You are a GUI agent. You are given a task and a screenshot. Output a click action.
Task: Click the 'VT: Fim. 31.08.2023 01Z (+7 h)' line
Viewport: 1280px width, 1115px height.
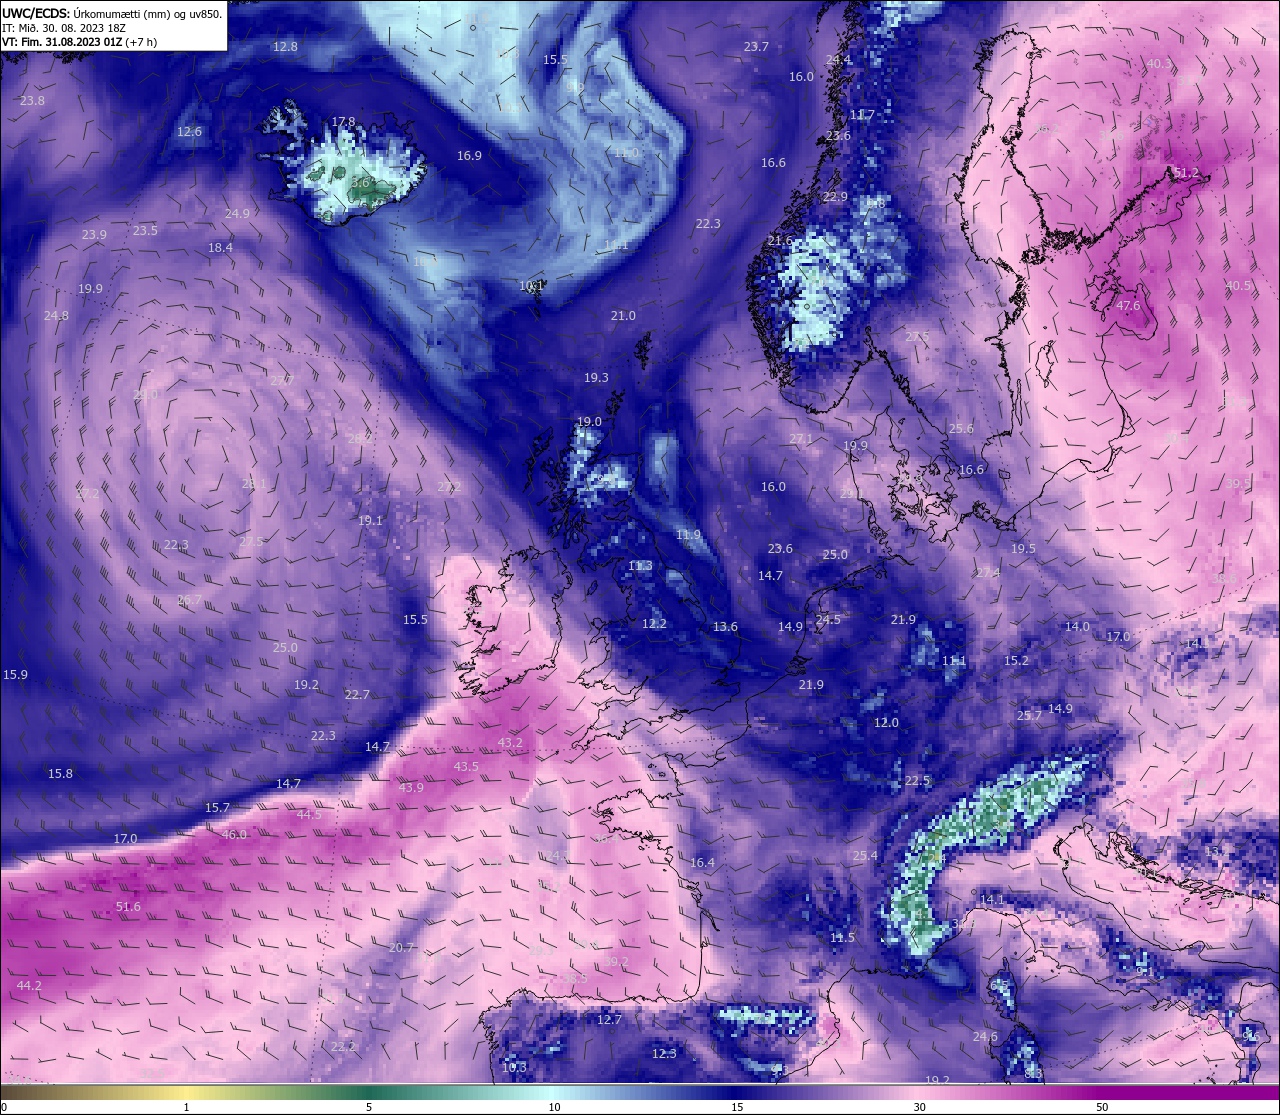click(79, 42)
